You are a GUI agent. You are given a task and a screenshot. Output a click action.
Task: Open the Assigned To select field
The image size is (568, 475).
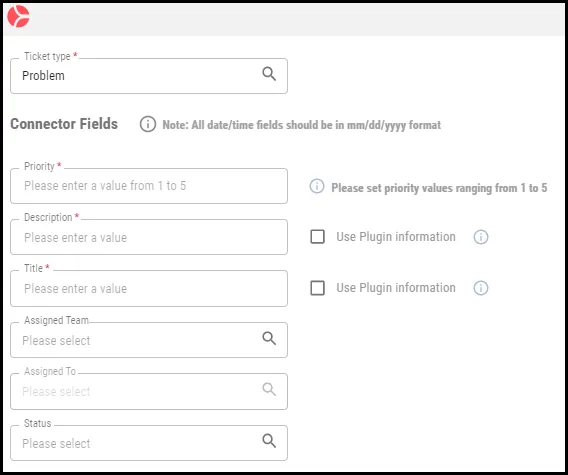pyautogui.click(x=149, y=392)
